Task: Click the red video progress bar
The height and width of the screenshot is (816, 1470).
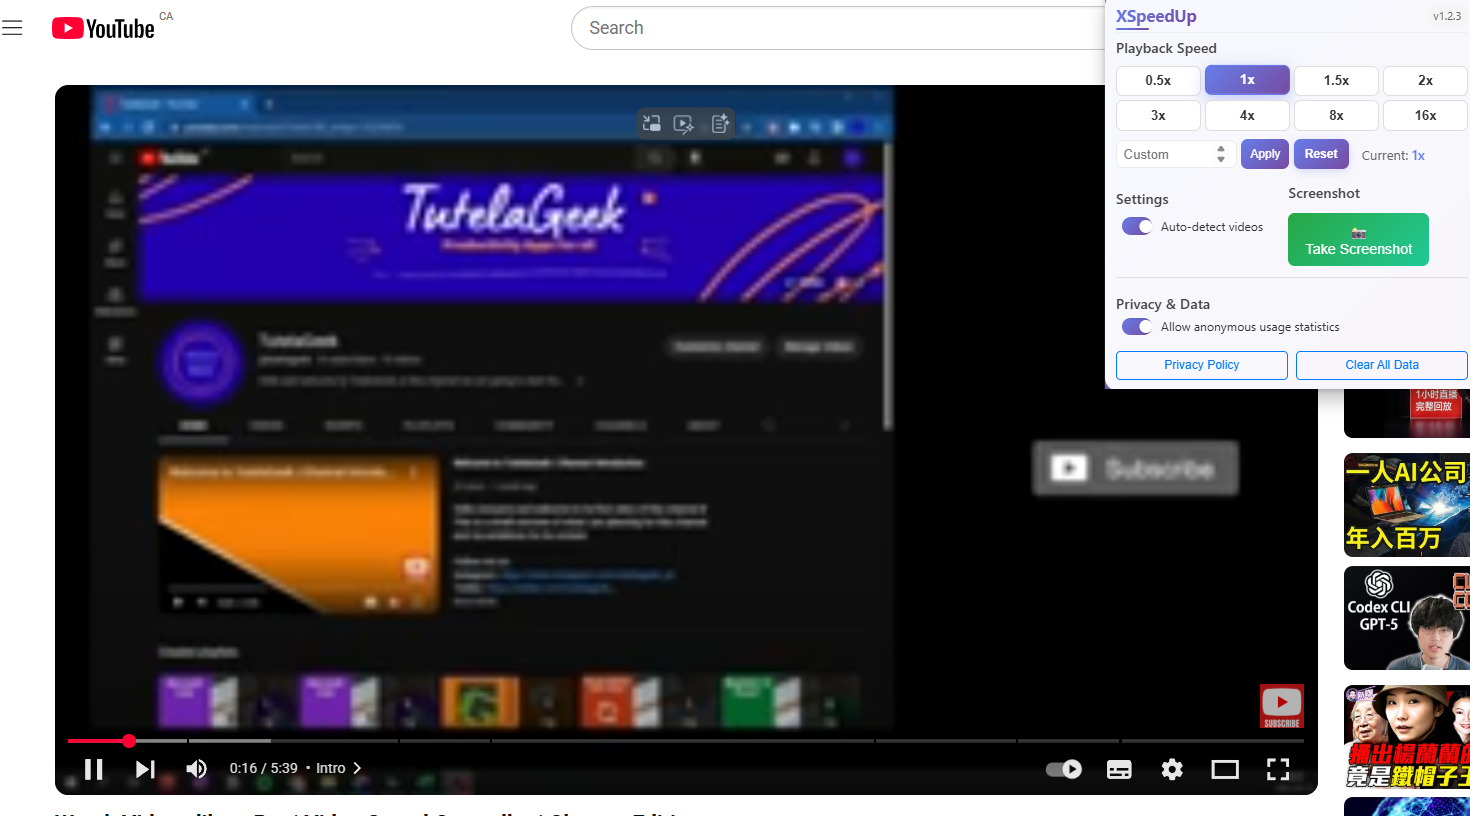Action: pyautogui.click(x=110, y=741)
